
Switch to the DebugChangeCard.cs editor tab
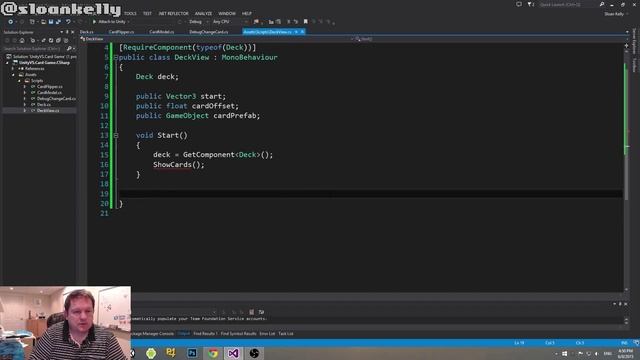tap(209, 32)
